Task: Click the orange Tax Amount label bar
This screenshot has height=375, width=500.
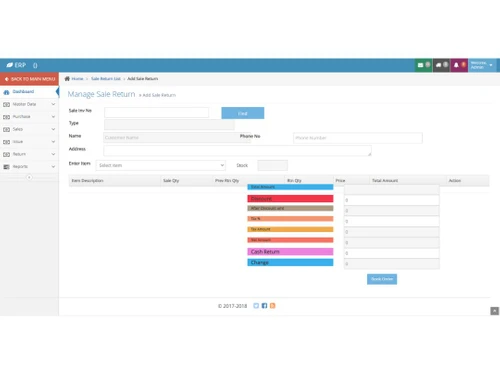Action: tap(290, 229)
